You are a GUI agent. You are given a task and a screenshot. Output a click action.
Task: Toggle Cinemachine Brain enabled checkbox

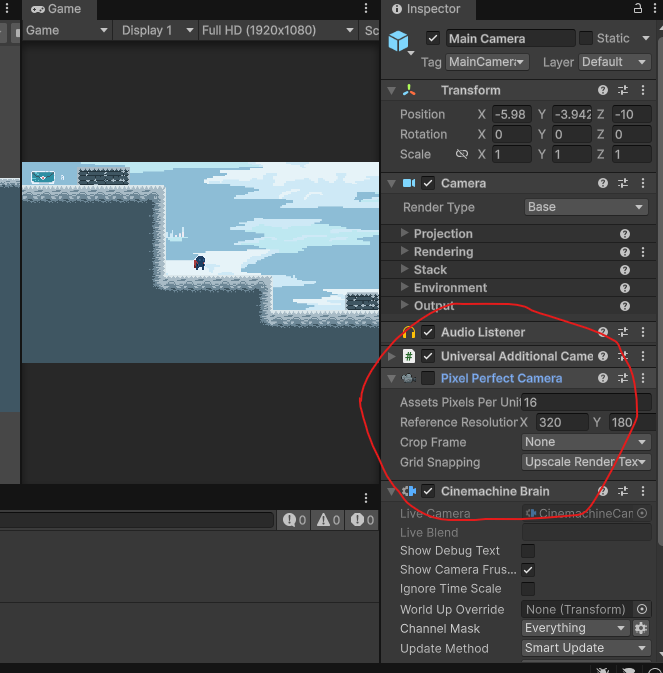[x=428, y=491]
